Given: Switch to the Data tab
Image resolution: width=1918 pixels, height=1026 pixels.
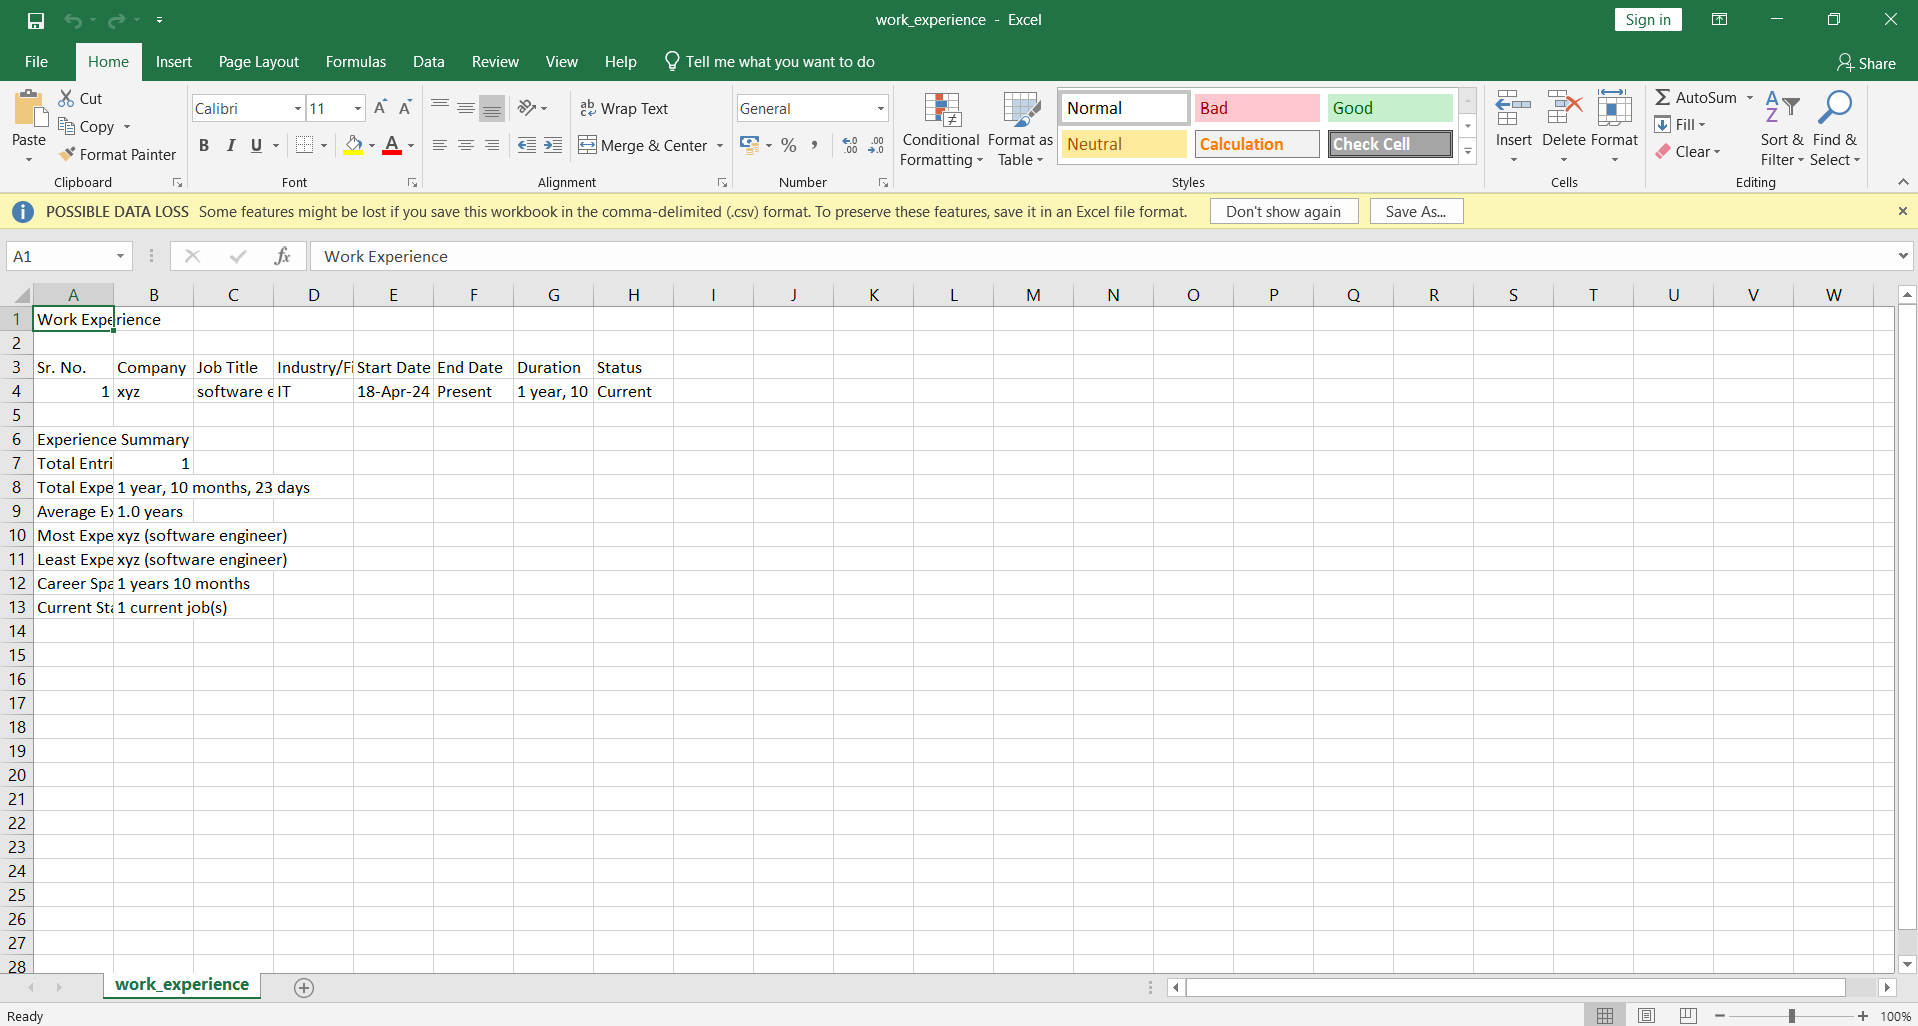Looking at the screenshot, I should pos(429,62).
